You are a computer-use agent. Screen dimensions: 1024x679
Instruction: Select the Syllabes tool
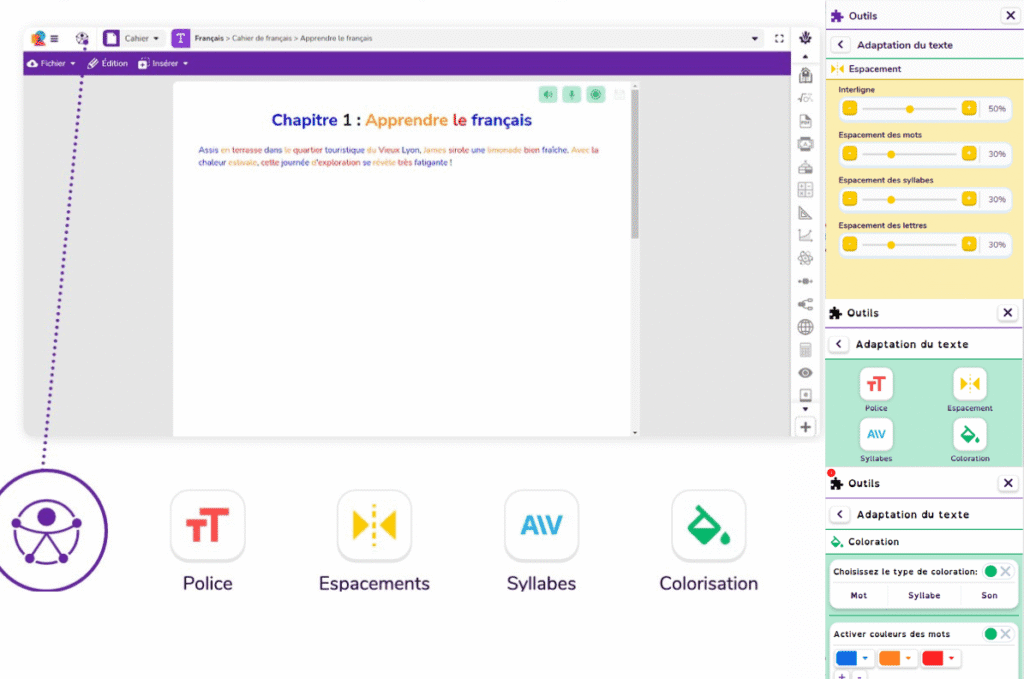coord(541,525)
